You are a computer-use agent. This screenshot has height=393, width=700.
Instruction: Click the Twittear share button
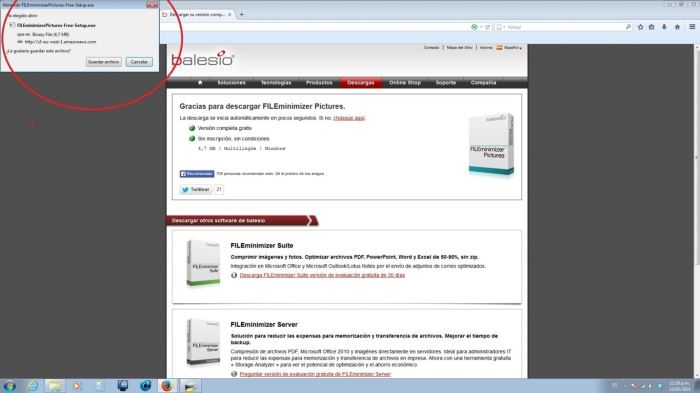tap(196, 189)
